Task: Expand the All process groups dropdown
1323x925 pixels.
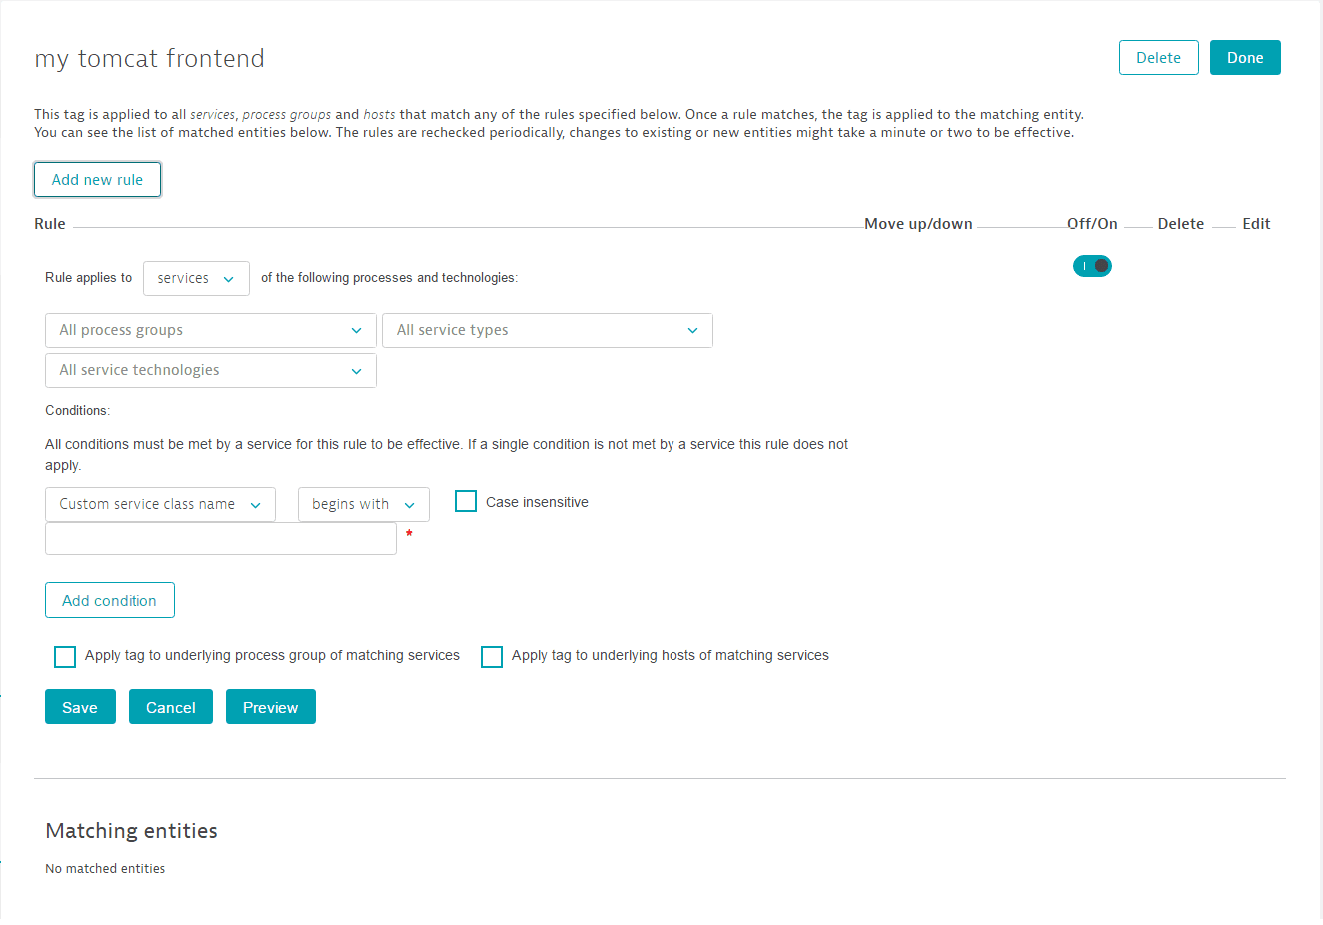Action: pos(211,330)
